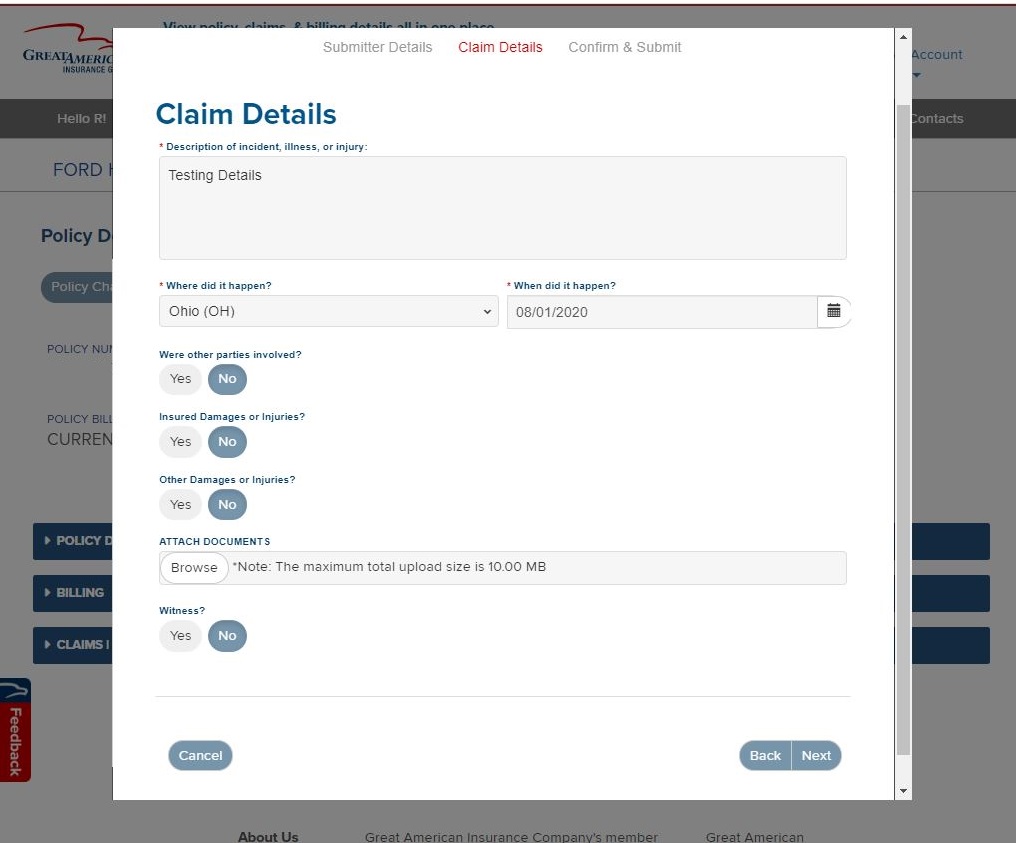Screen dimensions: 1016x843
Task: Switch to Confirm & Submit step
Action: (x=625, y=47)
